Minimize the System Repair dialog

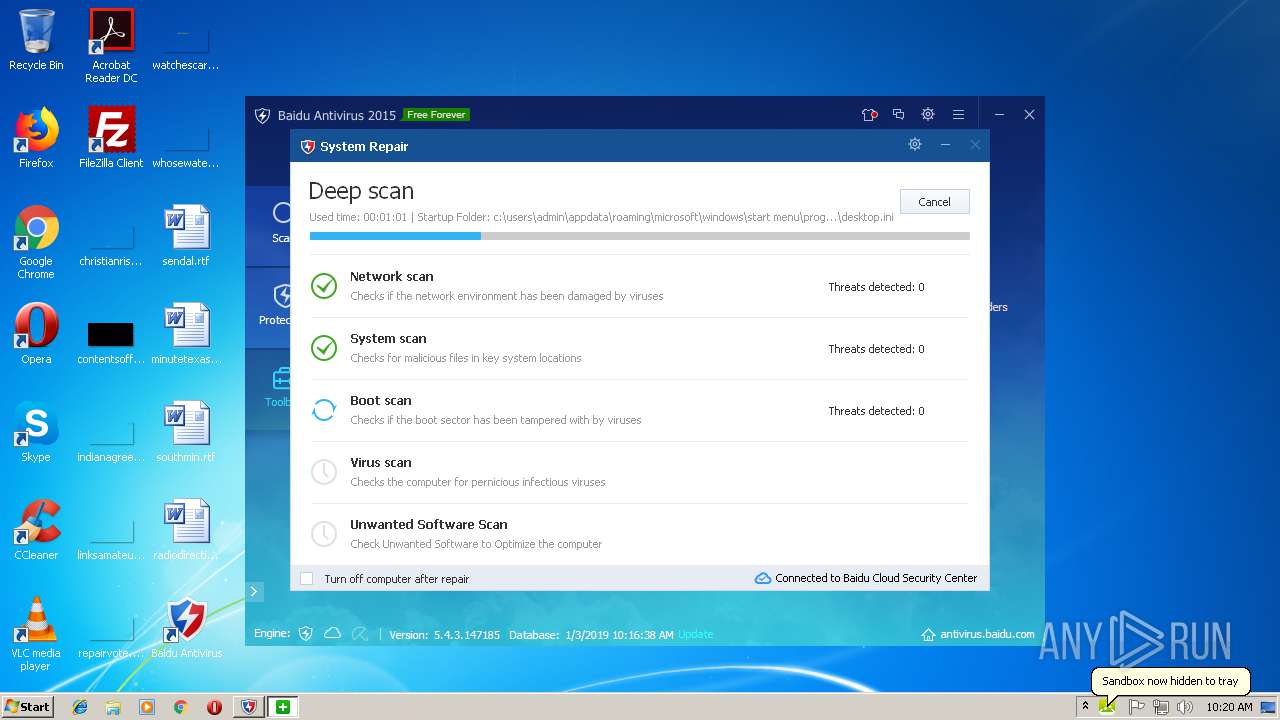pos(945,145)
